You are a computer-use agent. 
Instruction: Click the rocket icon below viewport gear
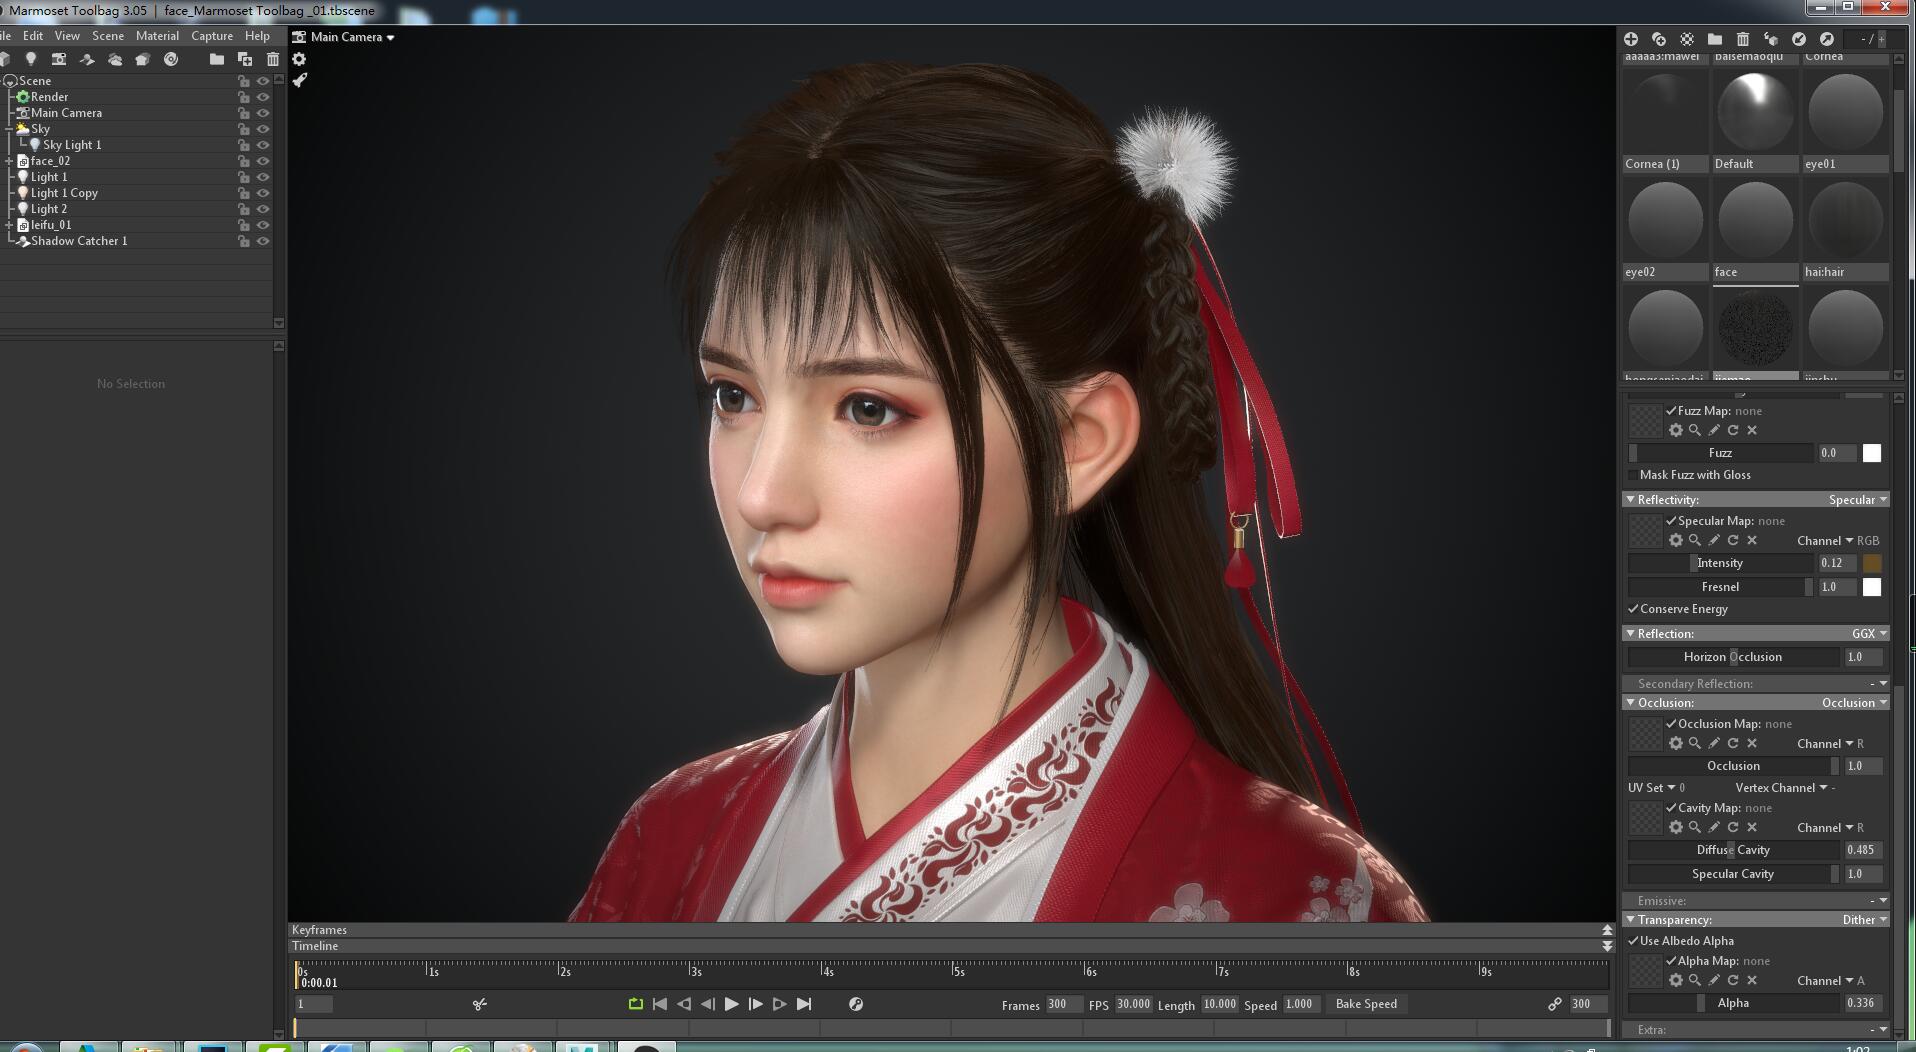pos(299,80)
